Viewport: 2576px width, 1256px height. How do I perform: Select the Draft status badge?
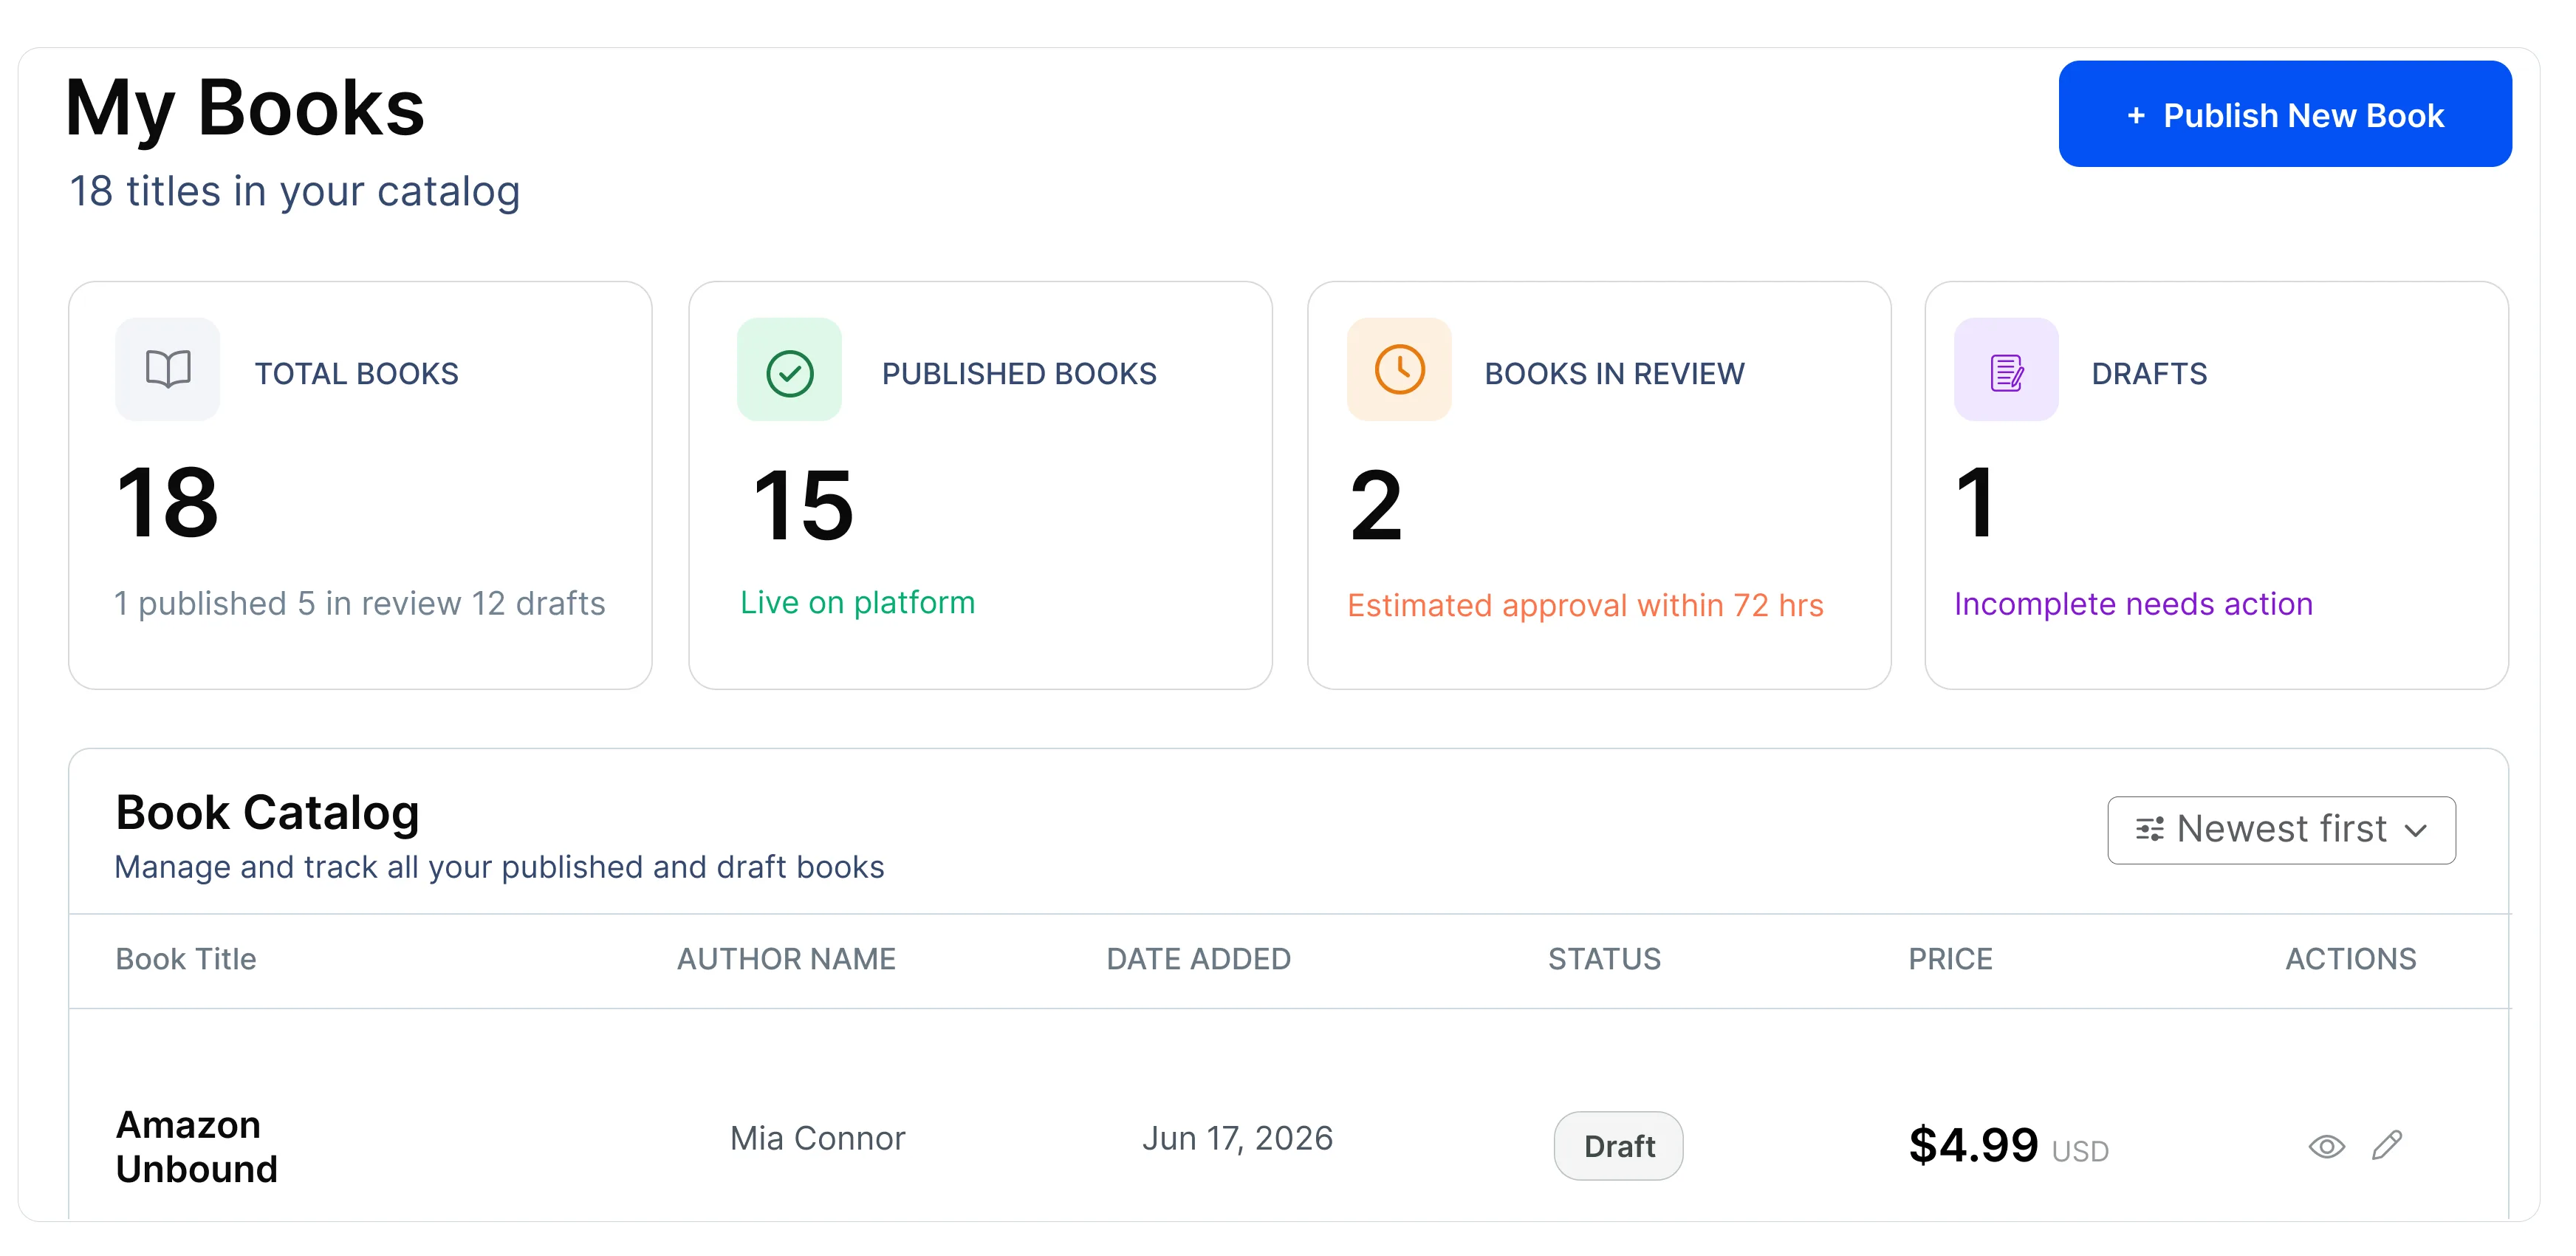[1618, 1146]
